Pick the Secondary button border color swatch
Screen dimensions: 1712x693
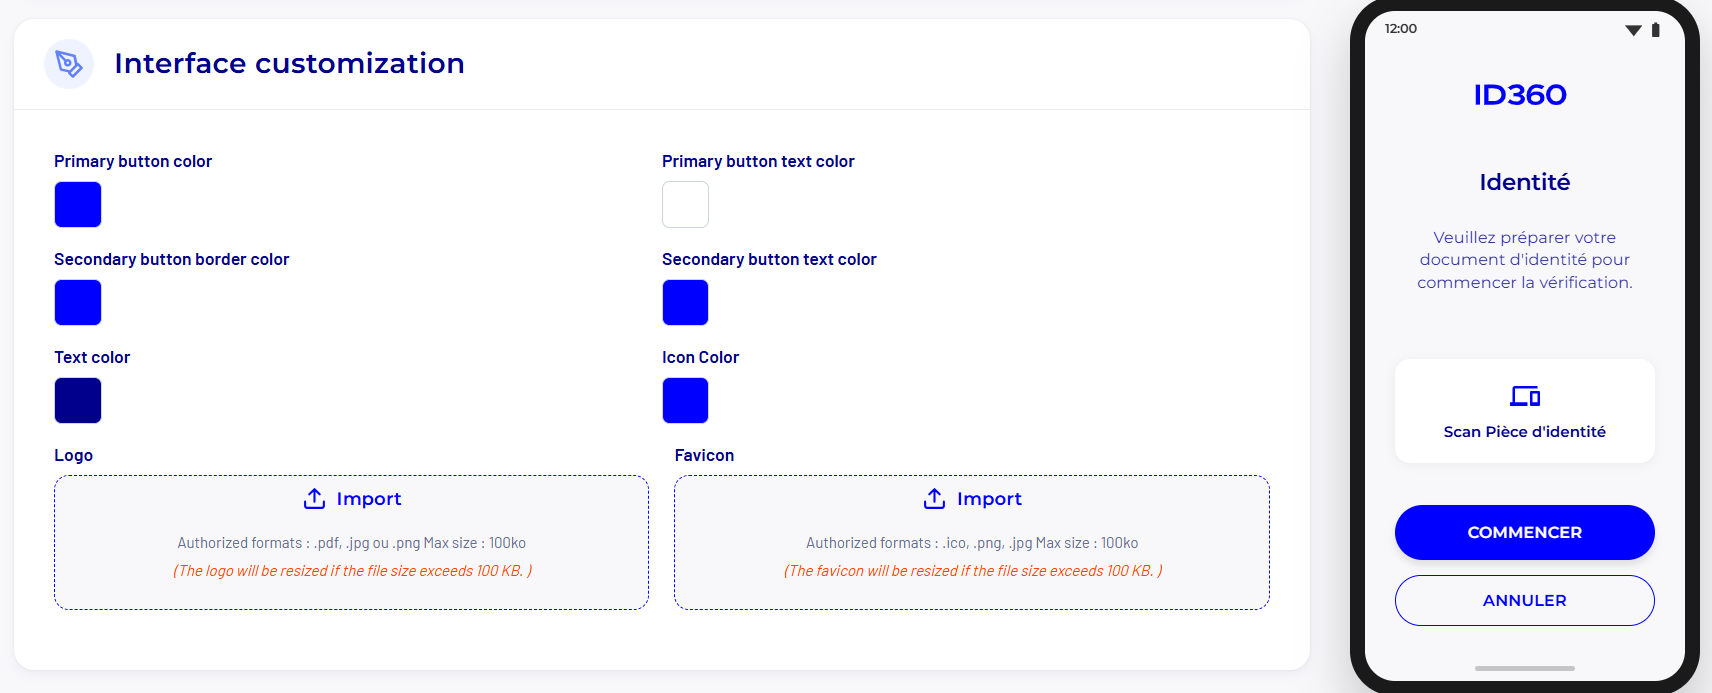point(78,303)
